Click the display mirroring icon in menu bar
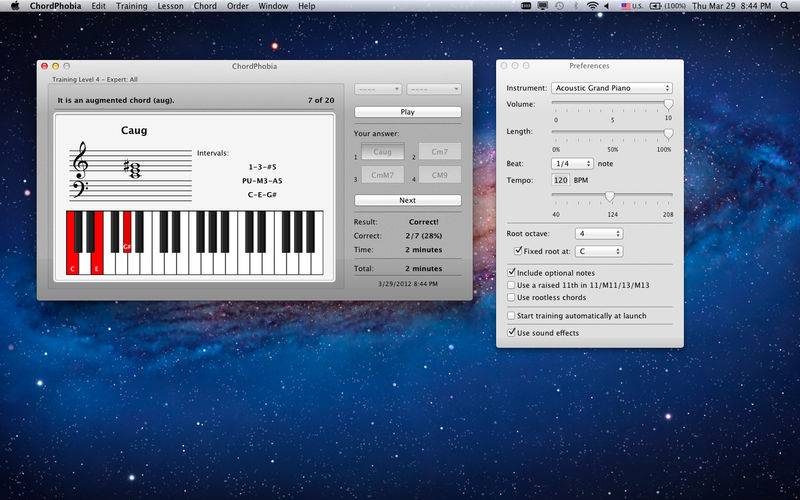 [x=543, y=6]
